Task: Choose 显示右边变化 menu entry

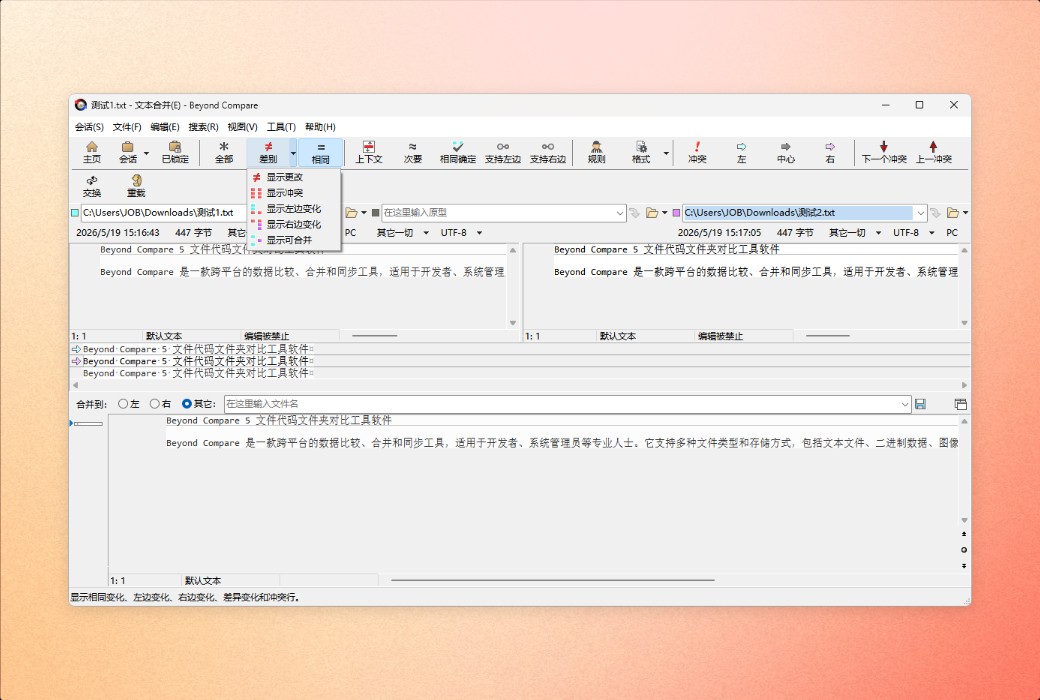Action: pyautogui.click(x=294, y=224)
